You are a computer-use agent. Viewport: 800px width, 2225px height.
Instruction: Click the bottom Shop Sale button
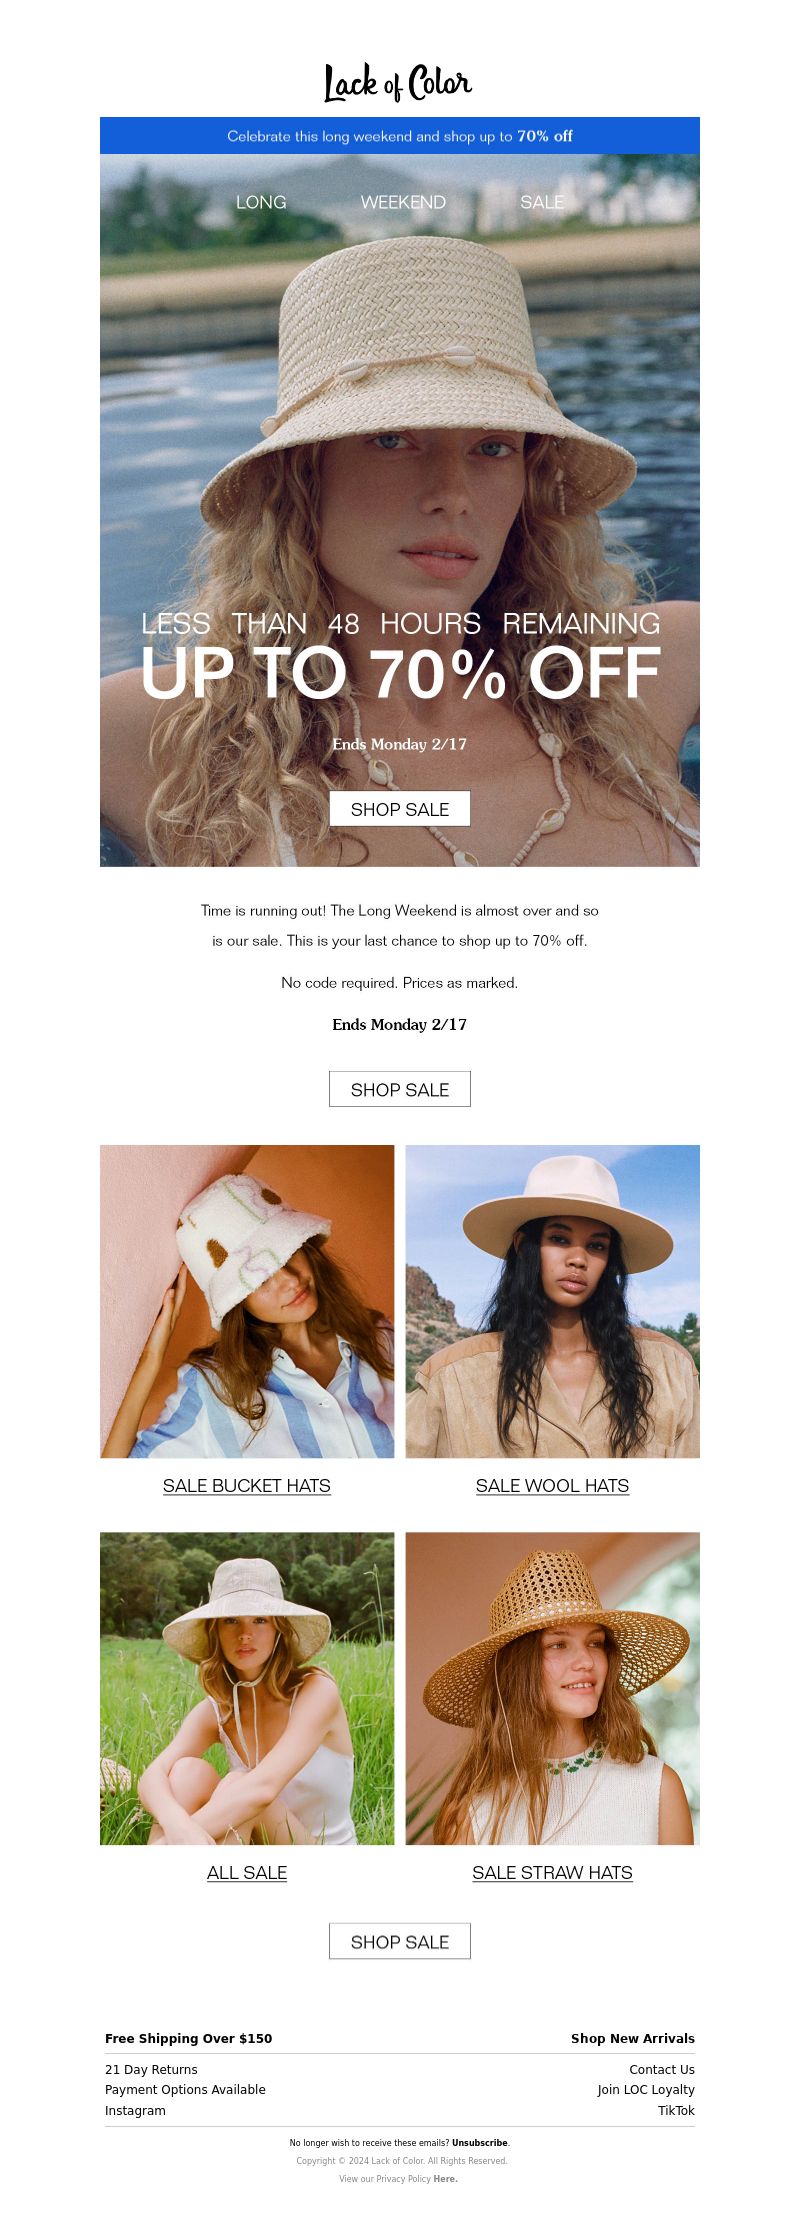(400, 1941)
